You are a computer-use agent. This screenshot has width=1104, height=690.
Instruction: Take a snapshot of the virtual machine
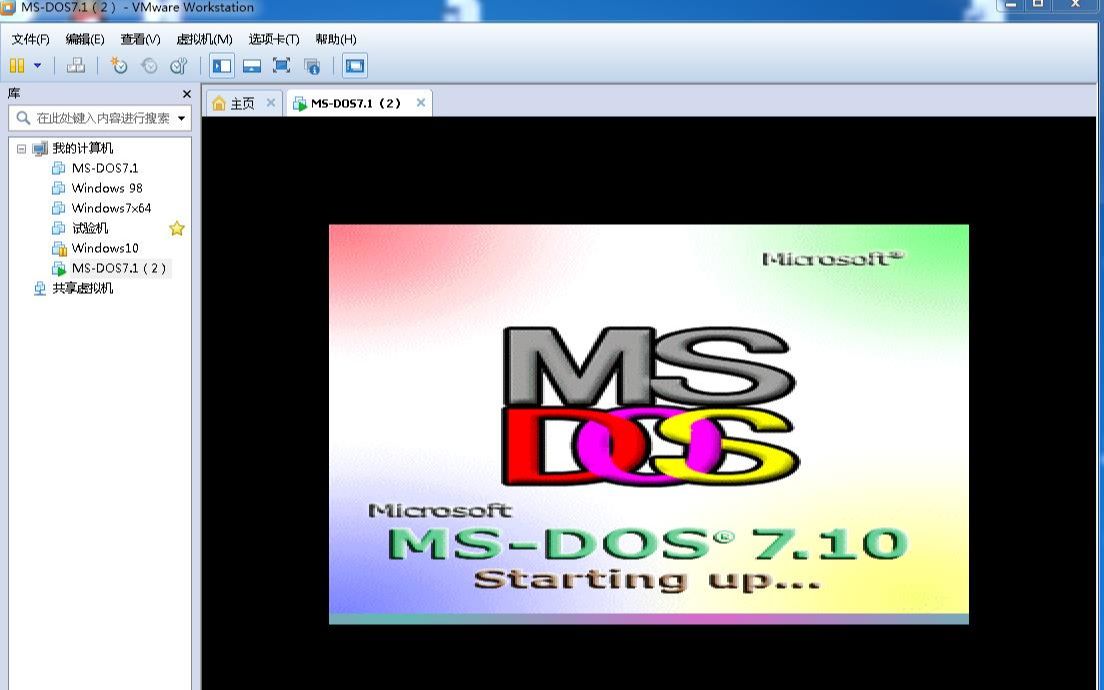tap(118, 66)
